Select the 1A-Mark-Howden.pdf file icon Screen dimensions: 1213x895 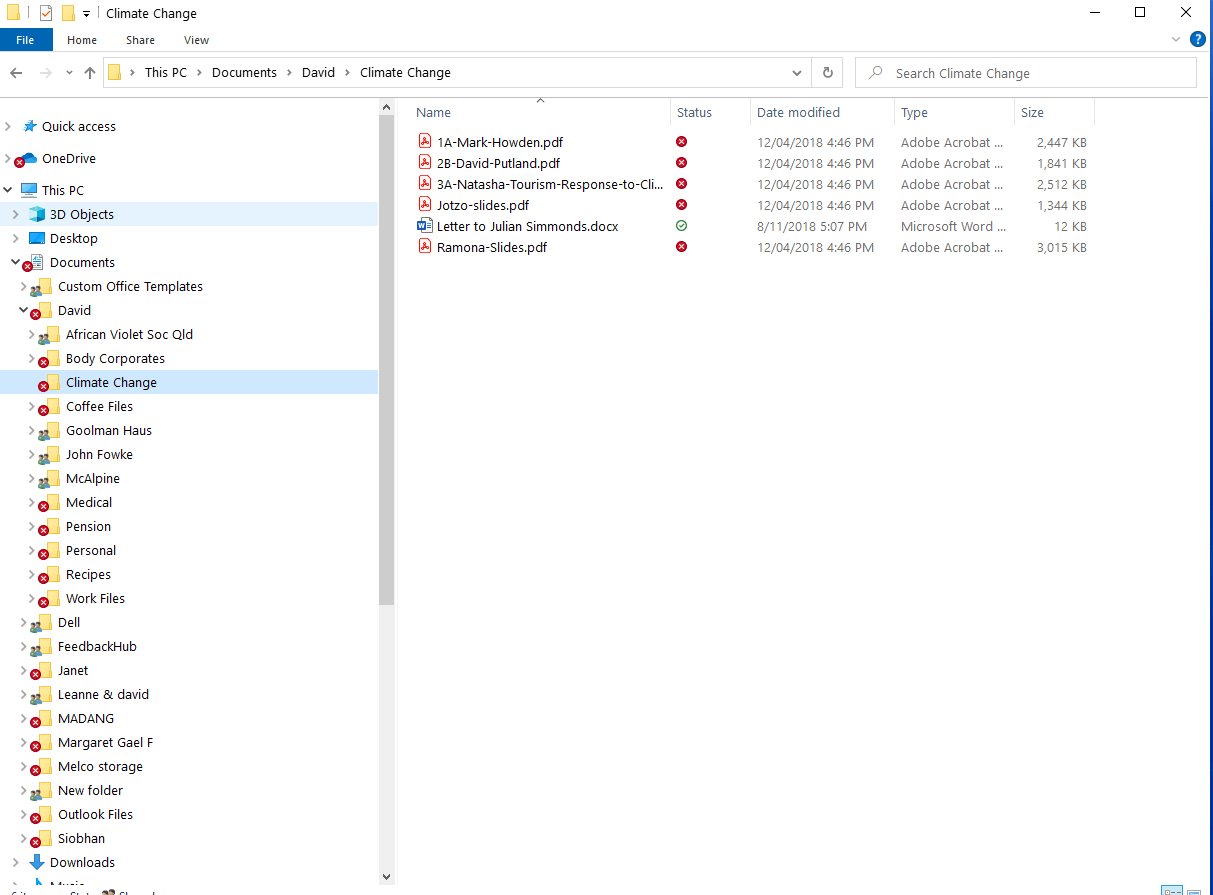(425, 142)
